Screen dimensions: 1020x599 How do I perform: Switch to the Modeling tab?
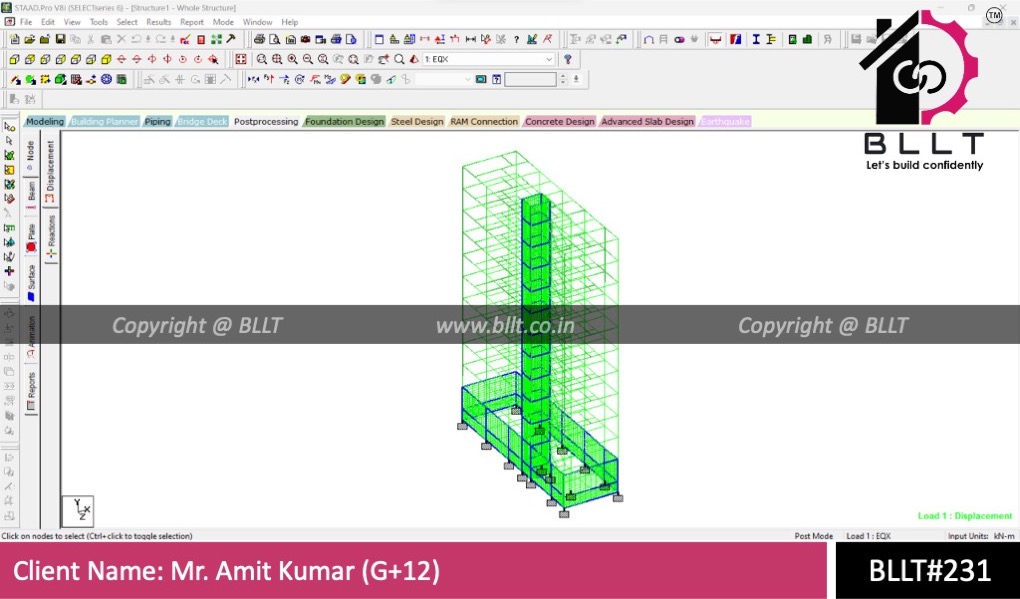(x=45, y=122)
